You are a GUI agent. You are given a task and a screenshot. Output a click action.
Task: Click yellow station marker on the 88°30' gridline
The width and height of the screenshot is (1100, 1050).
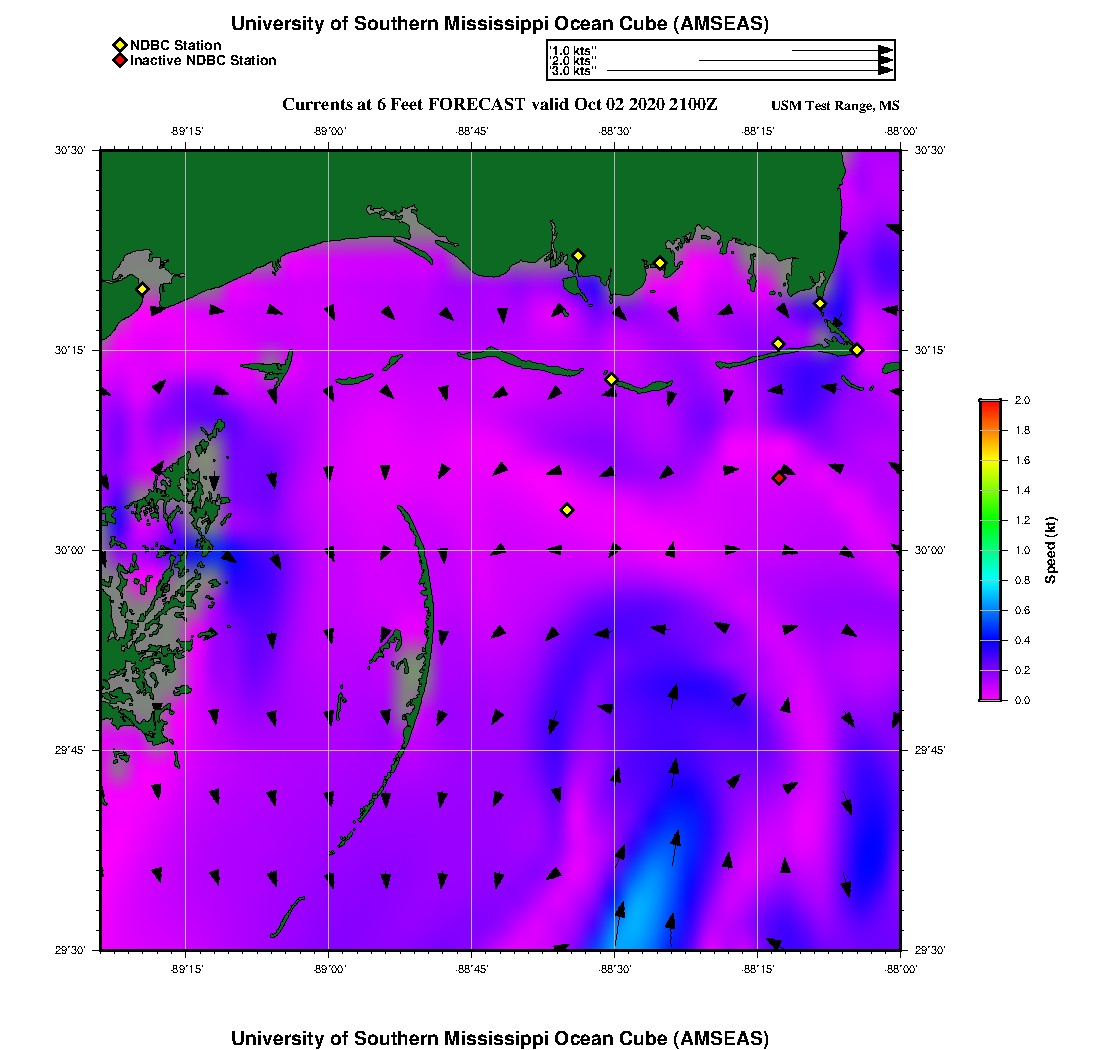(612, 379)
